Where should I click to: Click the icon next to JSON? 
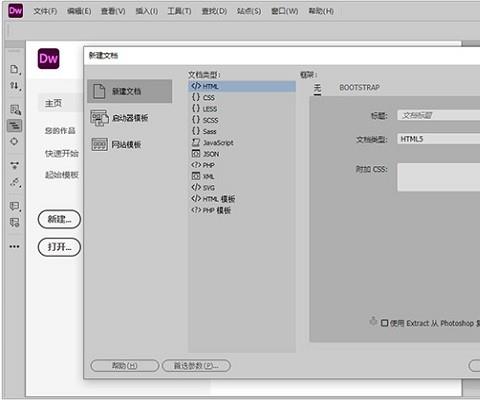click(196, 154)
